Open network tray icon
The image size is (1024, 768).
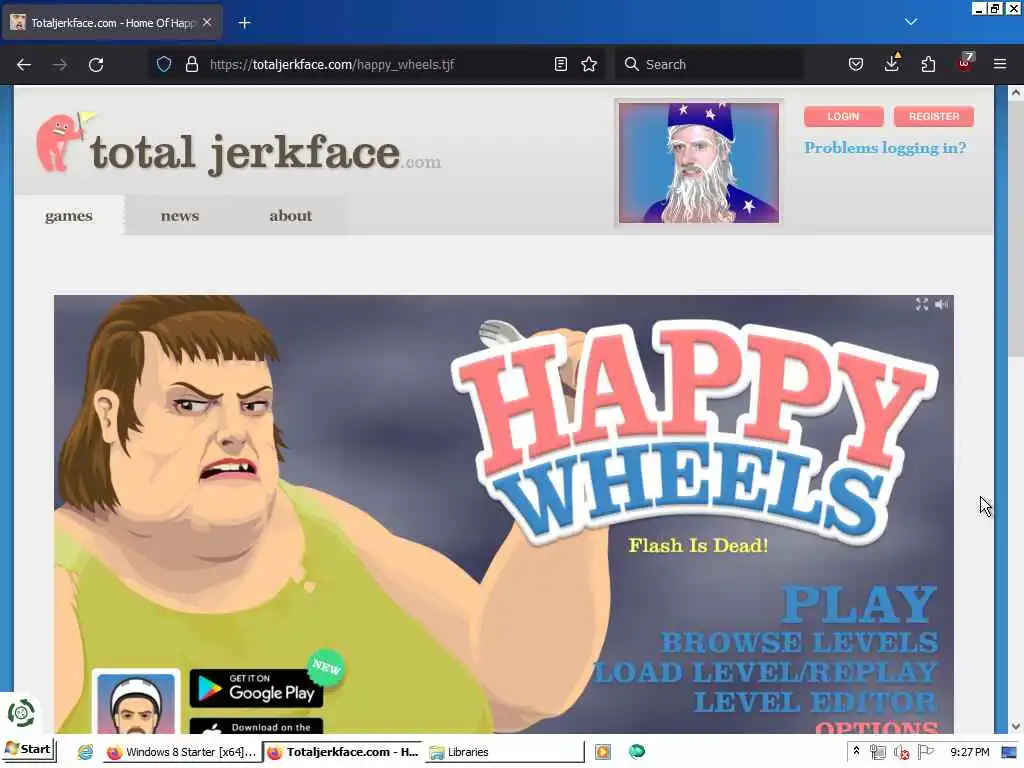878,752
